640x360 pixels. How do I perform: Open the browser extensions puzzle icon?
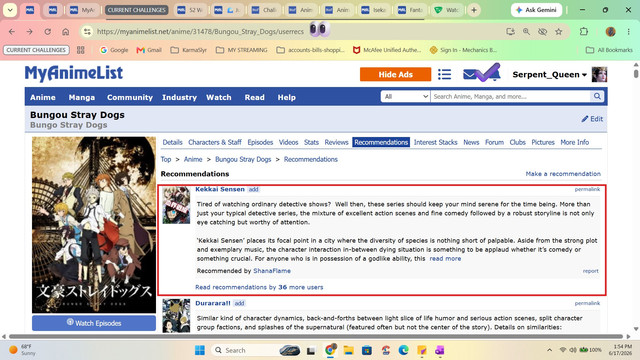[x=584, y=31]
